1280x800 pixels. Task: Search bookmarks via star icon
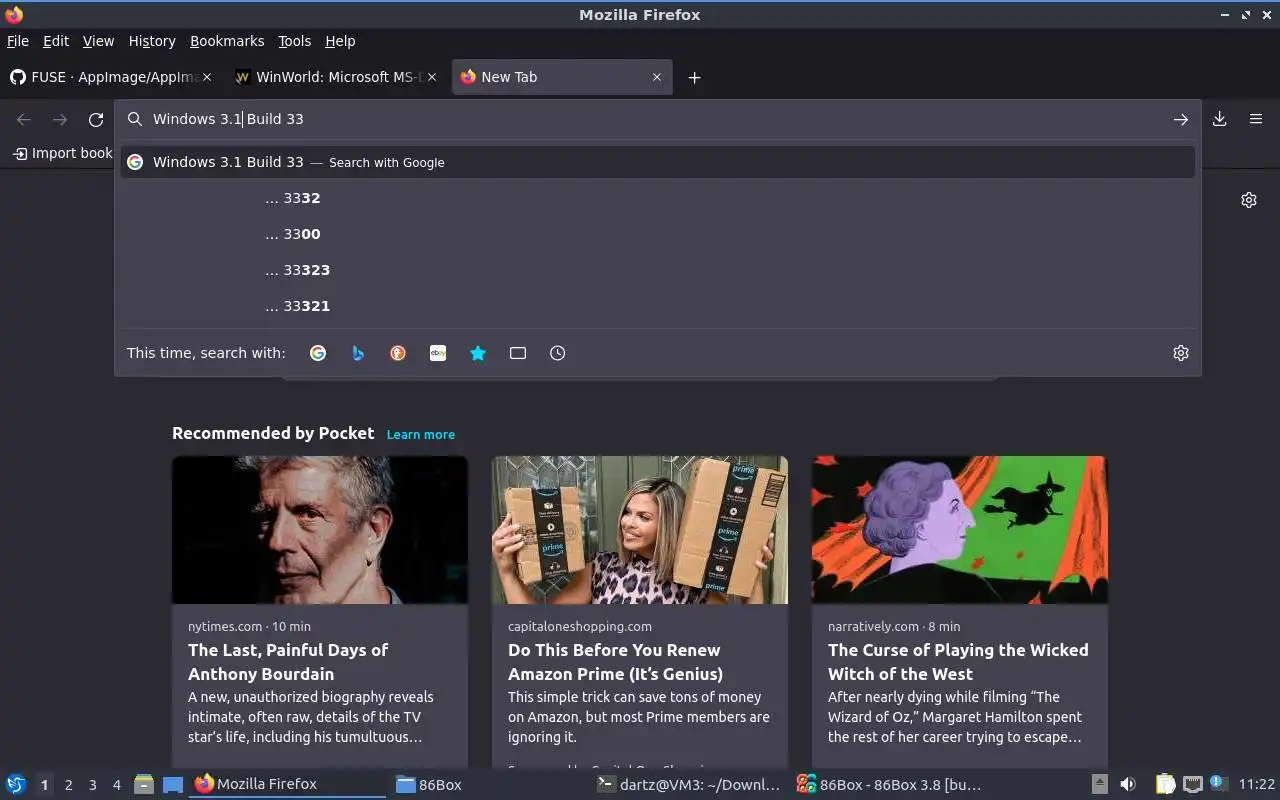[x=478, y=353]
